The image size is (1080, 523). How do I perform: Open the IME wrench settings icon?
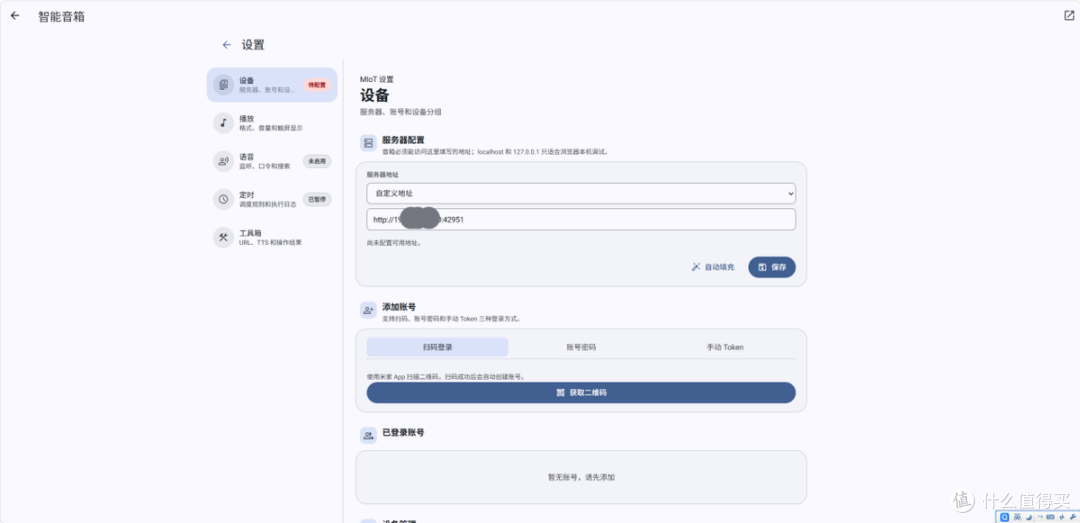1073,517
